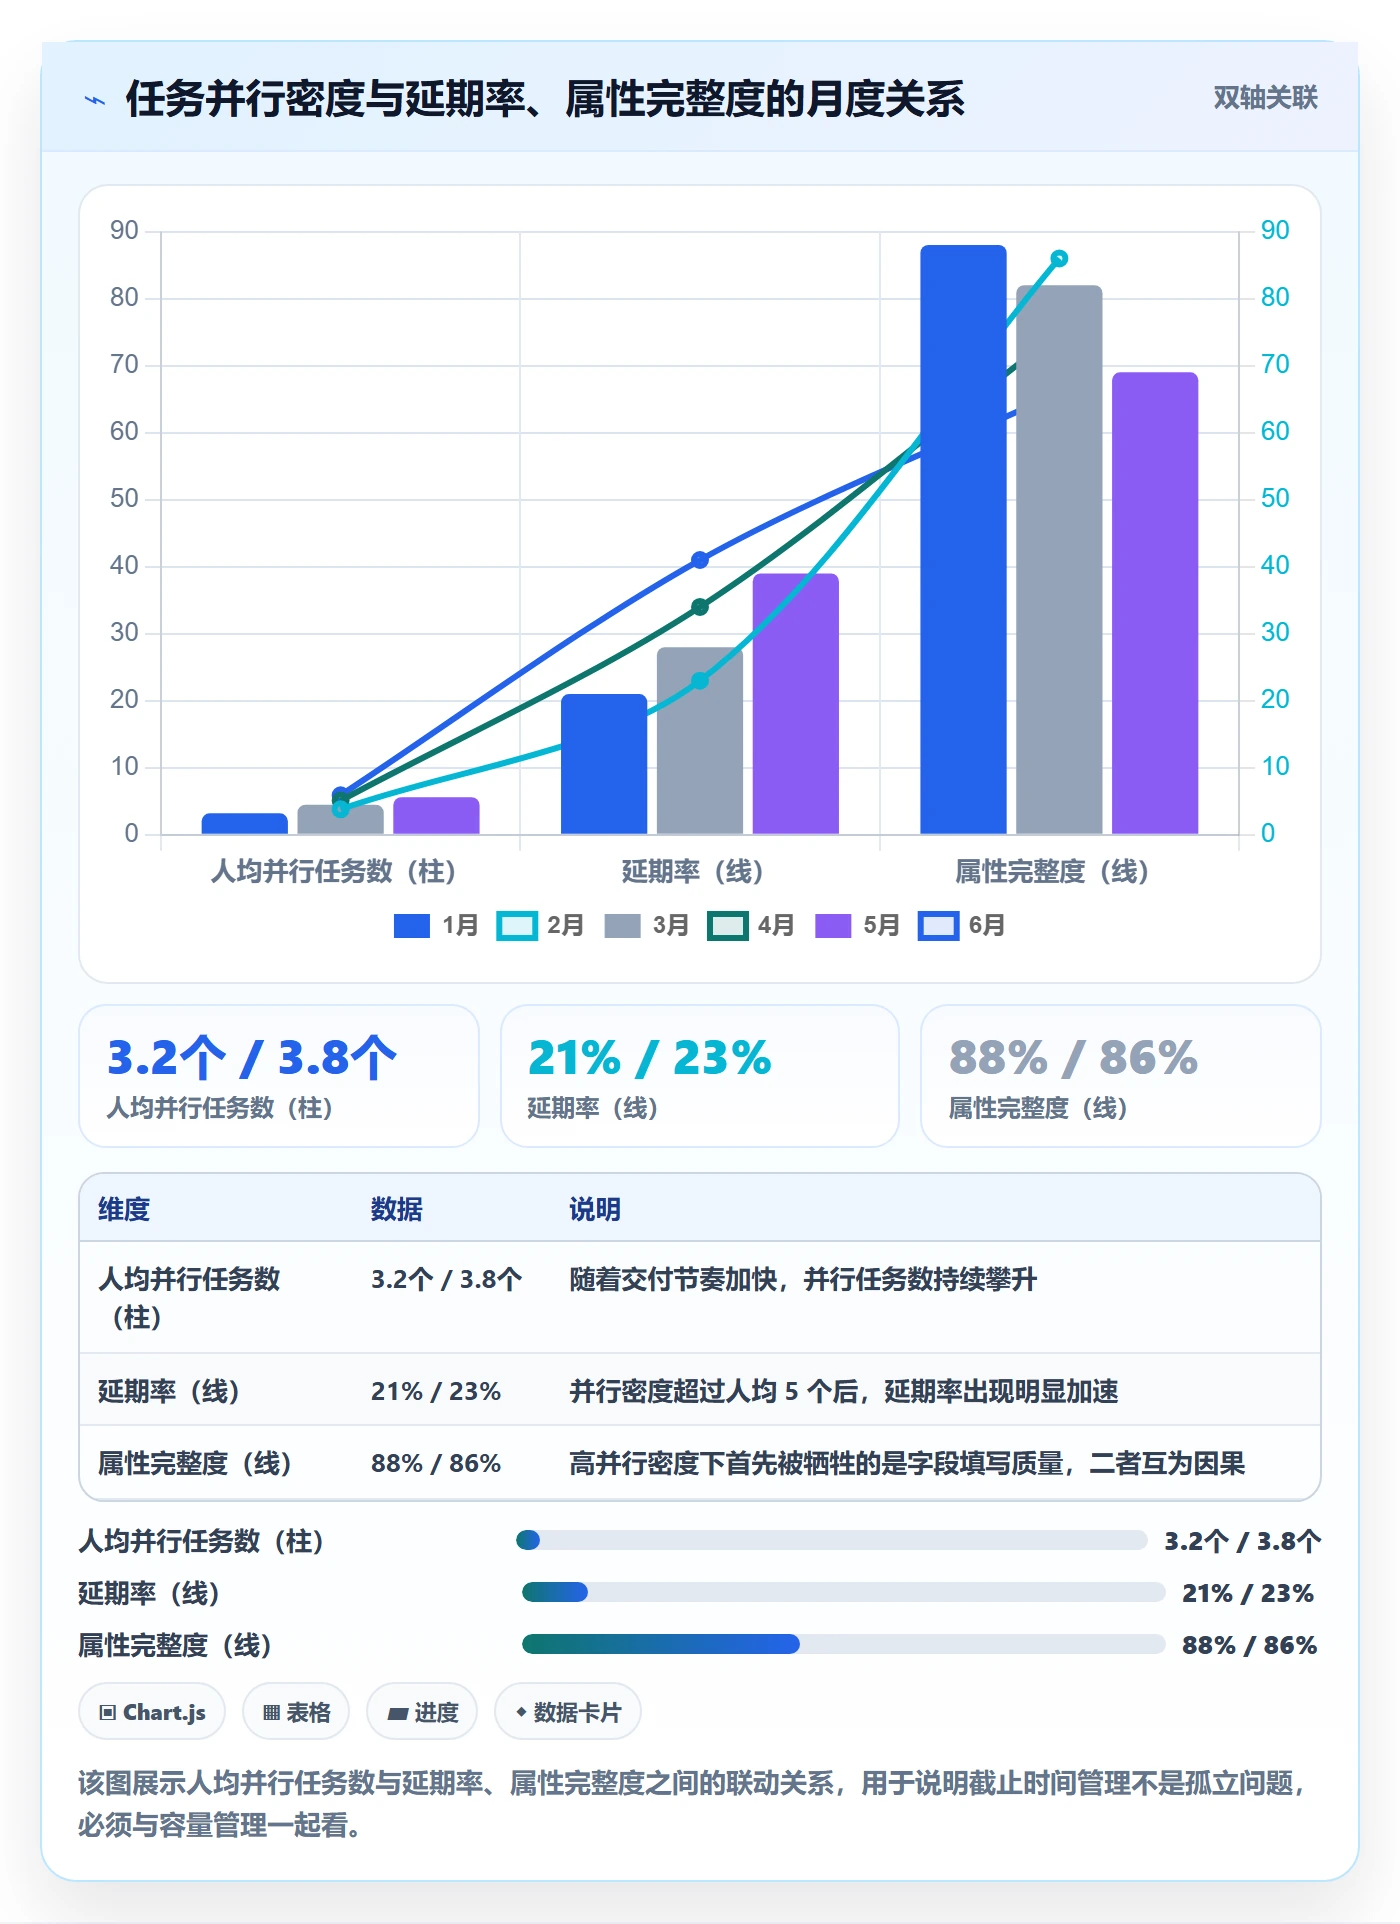Click the 延期率 progress bar
1400x1924 pixels.
pyautogui.click(x=844, y=1592)
